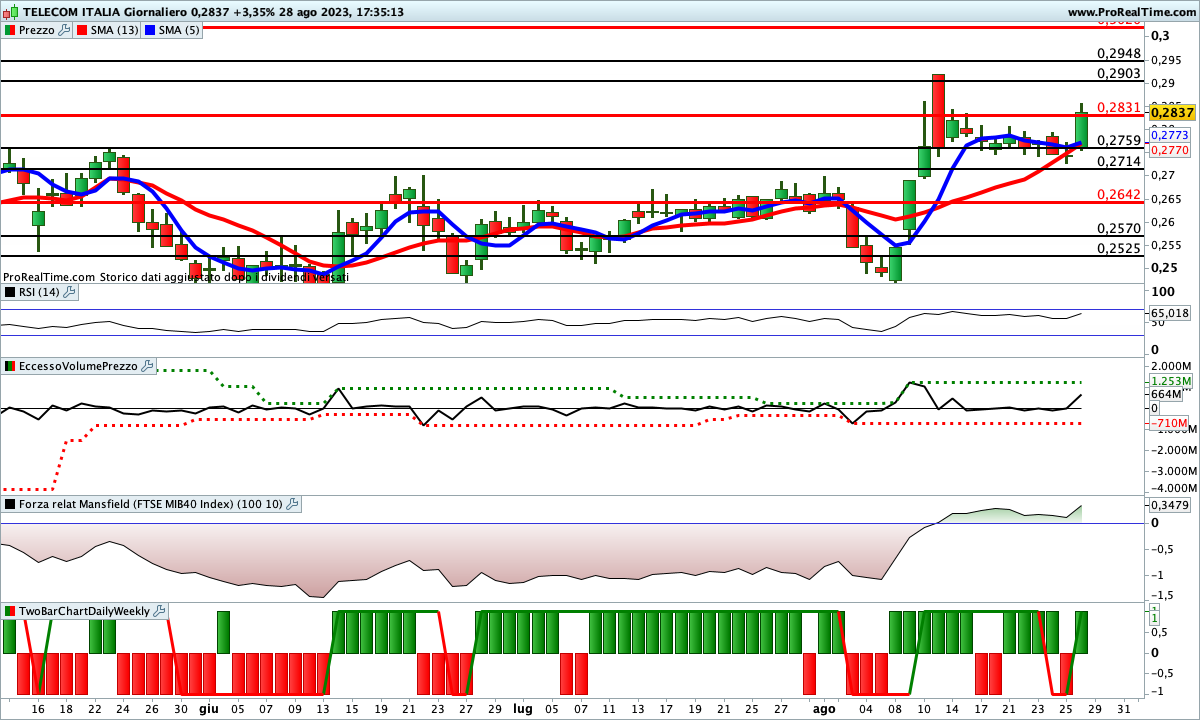Click the 0,2570 horizontal level label
This screenshot has width=1200, height=720.
tap(1118, 228)
